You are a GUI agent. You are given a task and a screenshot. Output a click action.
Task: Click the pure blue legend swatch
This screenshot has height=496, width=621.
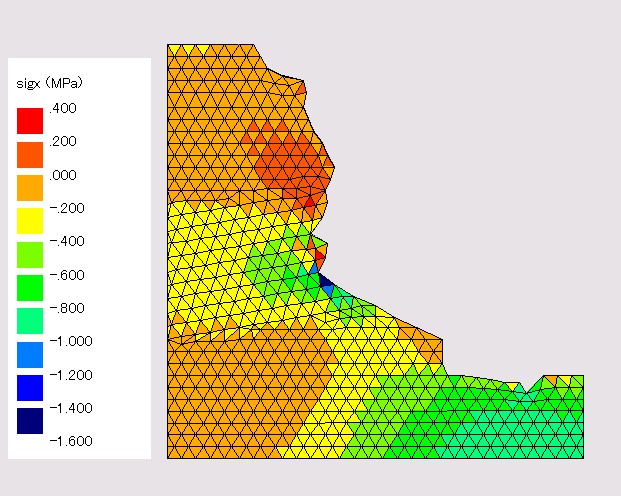pyautogui.click(x=30, y=388)
